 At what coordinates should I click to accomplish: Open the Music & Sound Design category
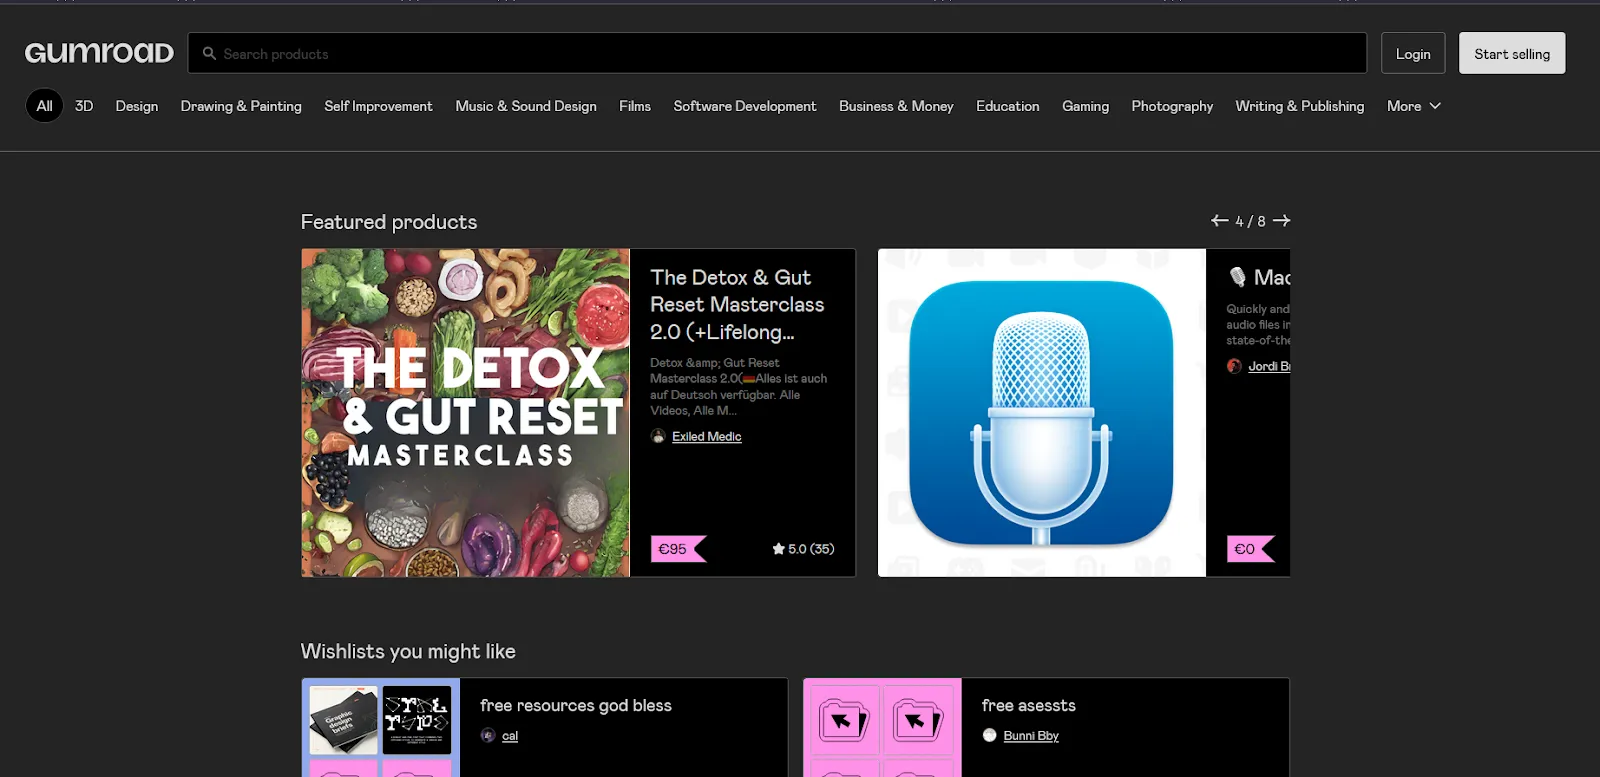tap(525, 106)
